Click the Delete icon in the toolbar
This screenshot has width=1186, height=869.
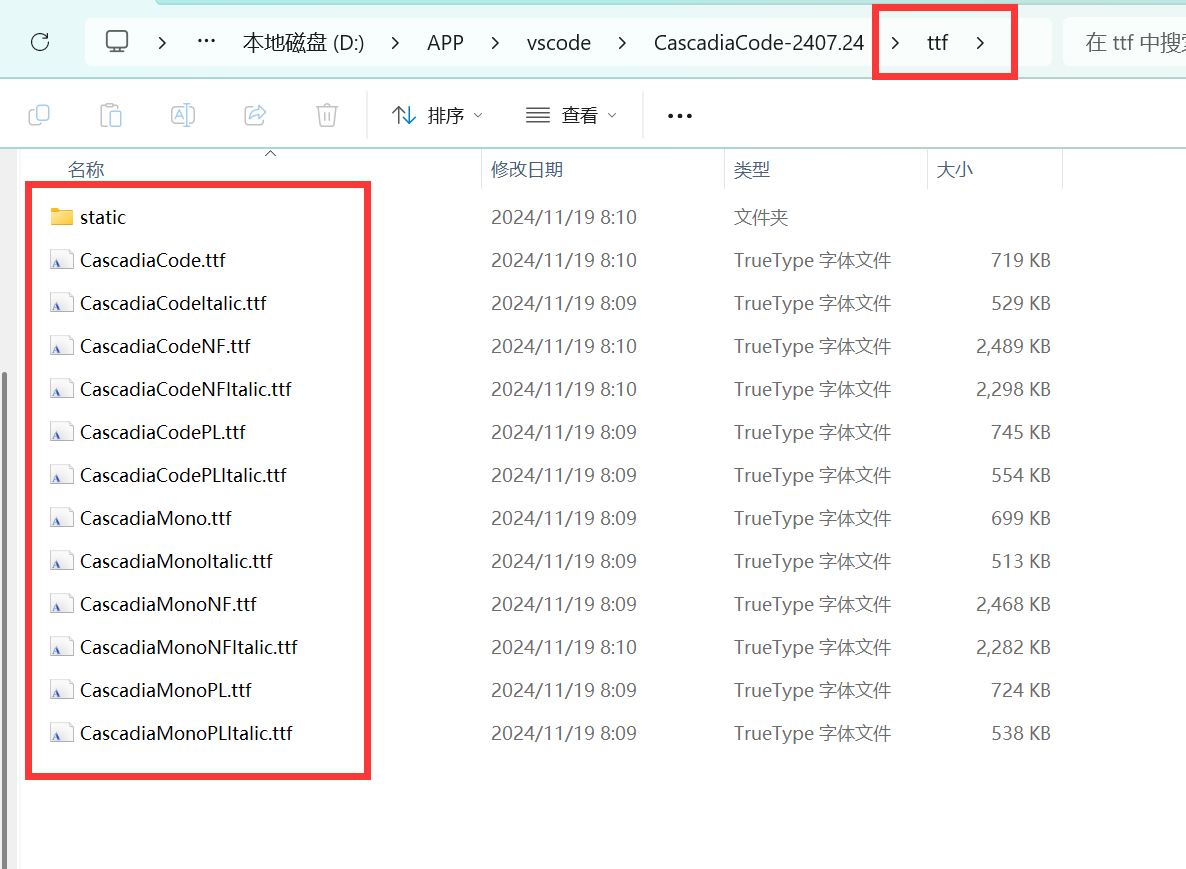point(327,115)
